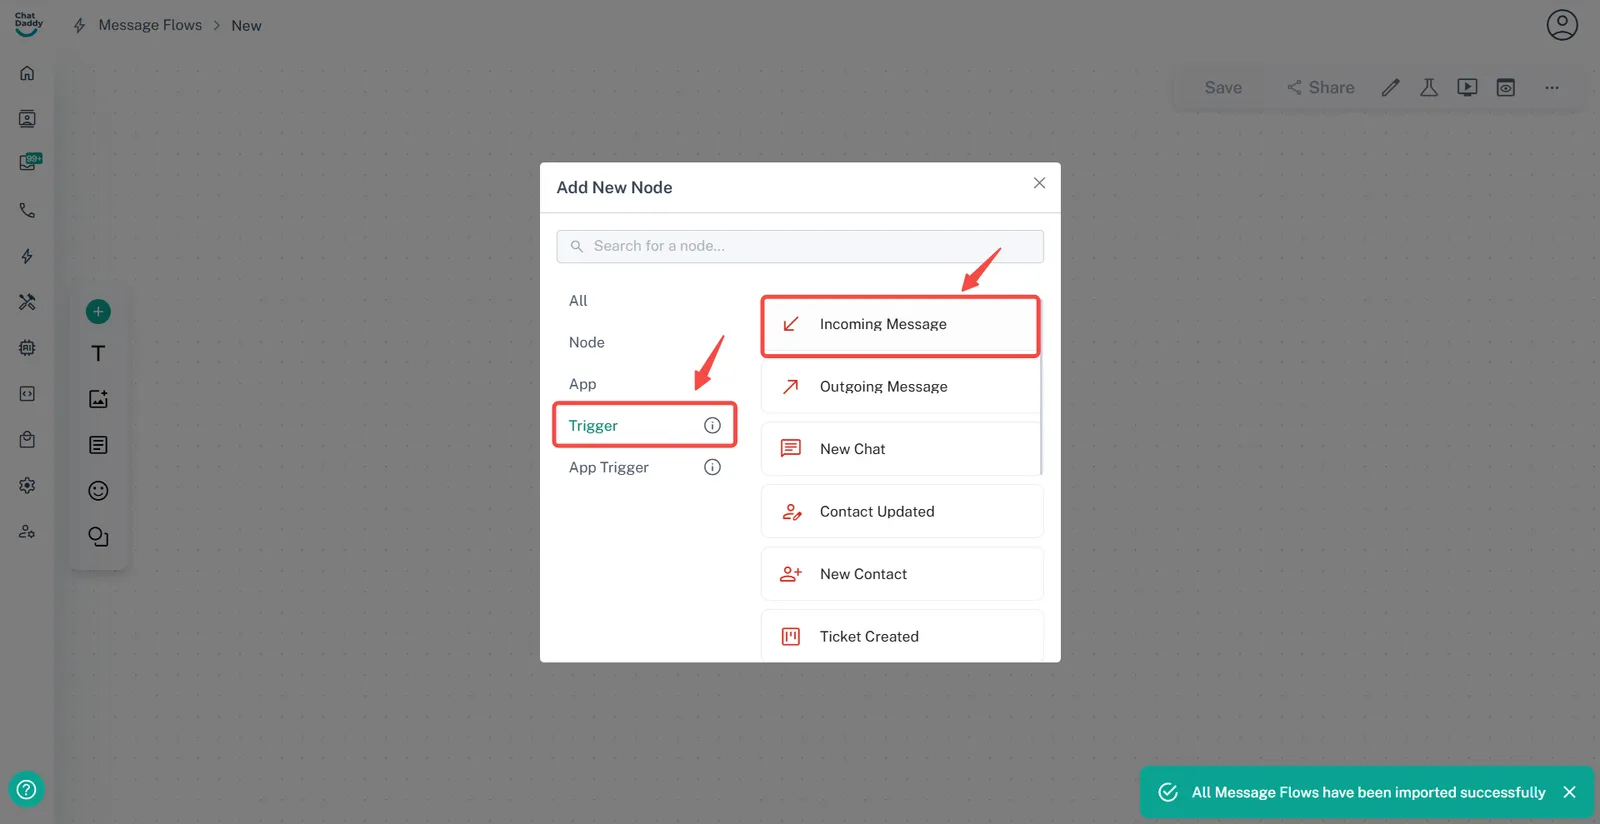Dismiss the import success notification
This screenshot has height=824, width=1600.
tap(1569, 792)
